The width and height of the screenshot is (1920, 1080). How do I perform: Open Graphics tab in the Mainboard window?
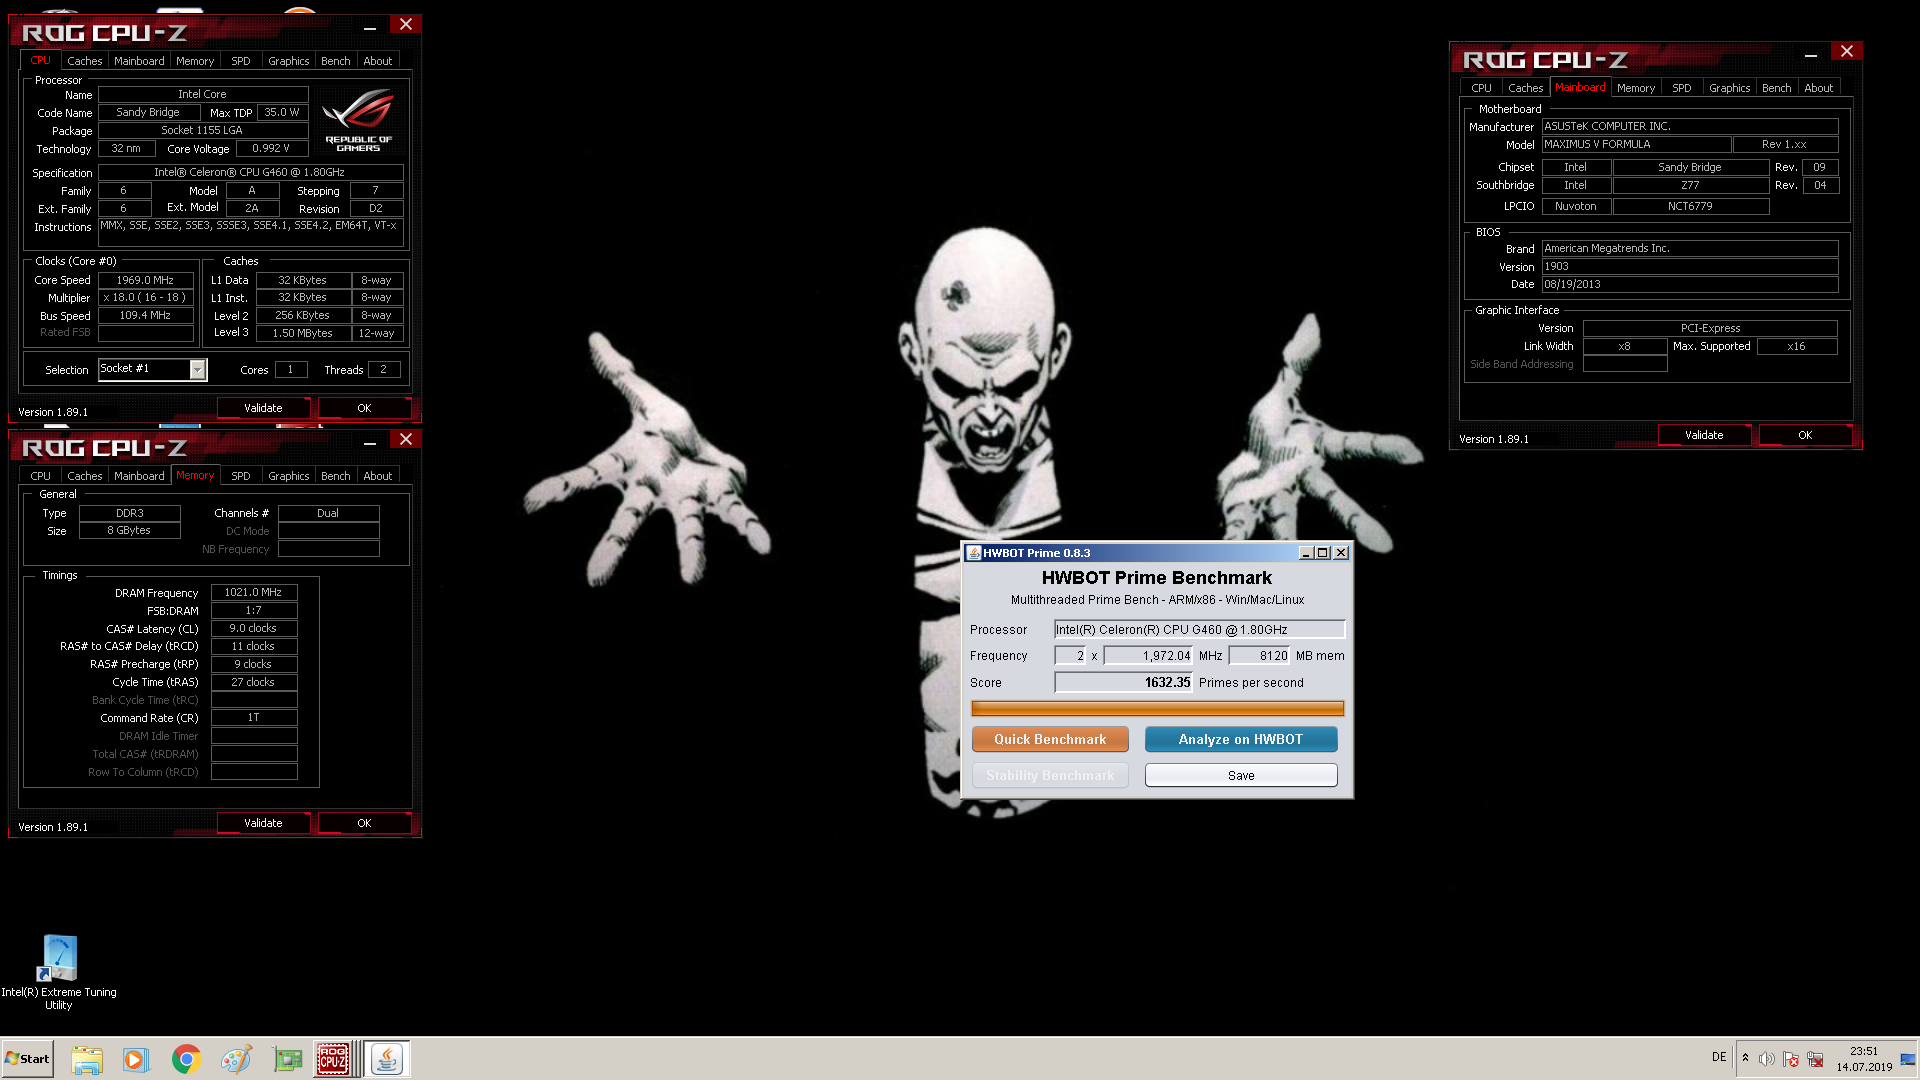click(1729, 88)
